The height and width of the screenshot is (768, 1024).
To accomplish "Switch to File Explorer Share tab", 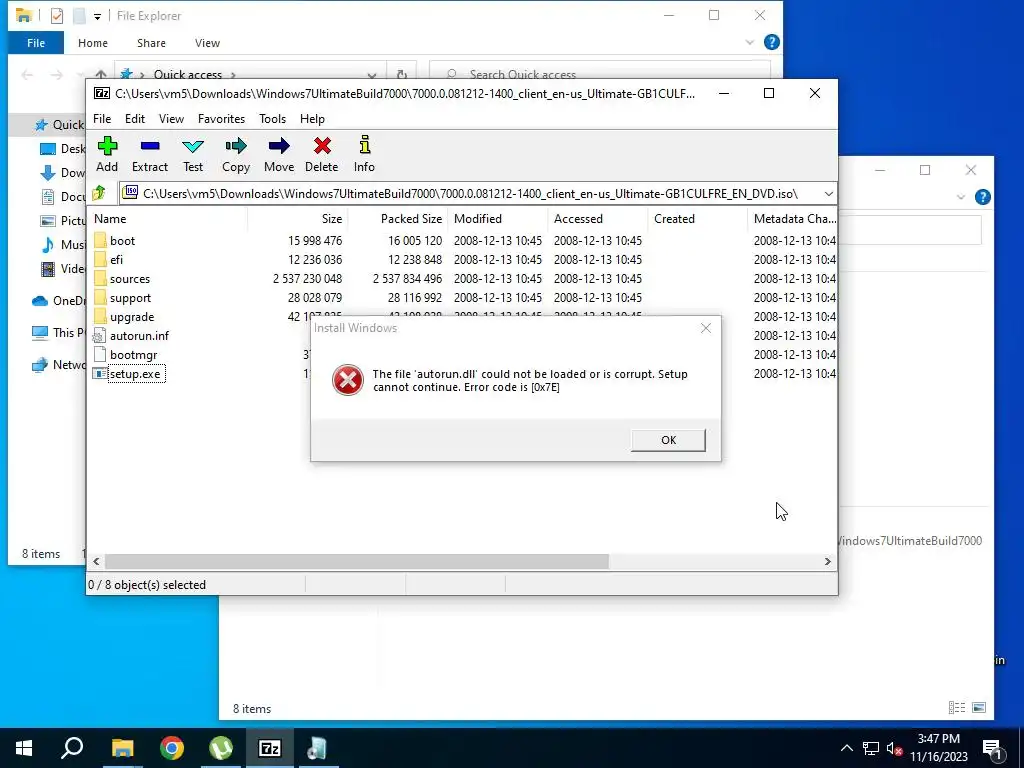I will click(x=151, y=43).
